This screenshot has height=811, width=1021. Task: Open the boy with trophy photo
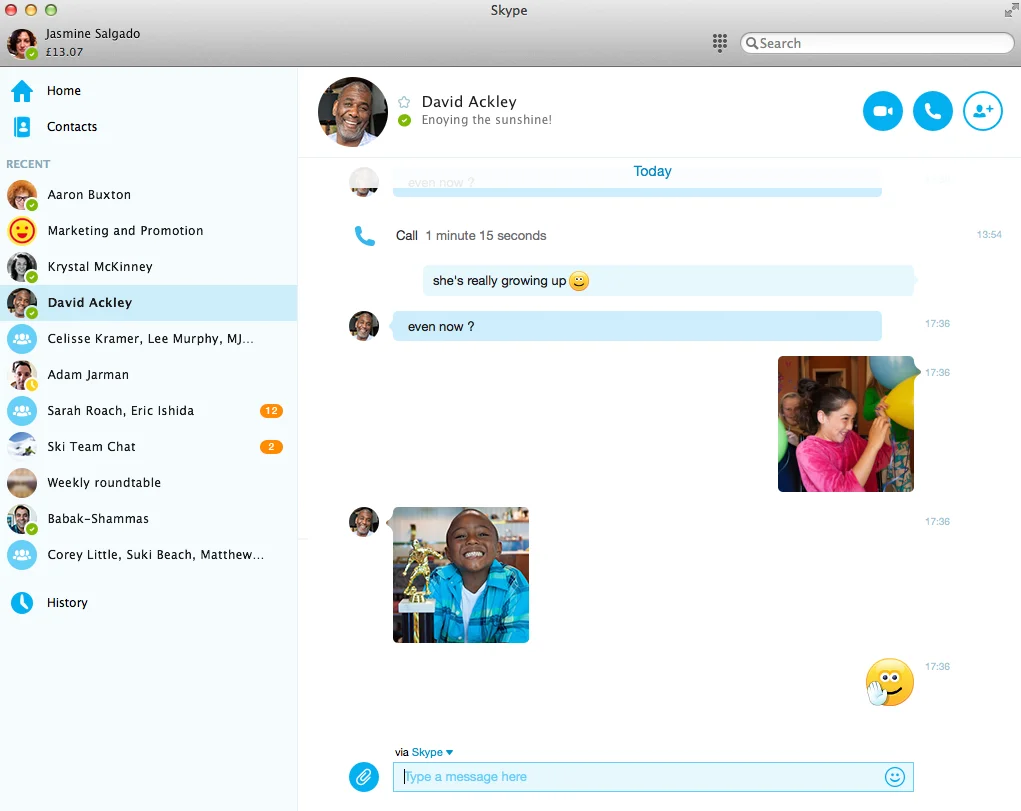click(460, 575)
